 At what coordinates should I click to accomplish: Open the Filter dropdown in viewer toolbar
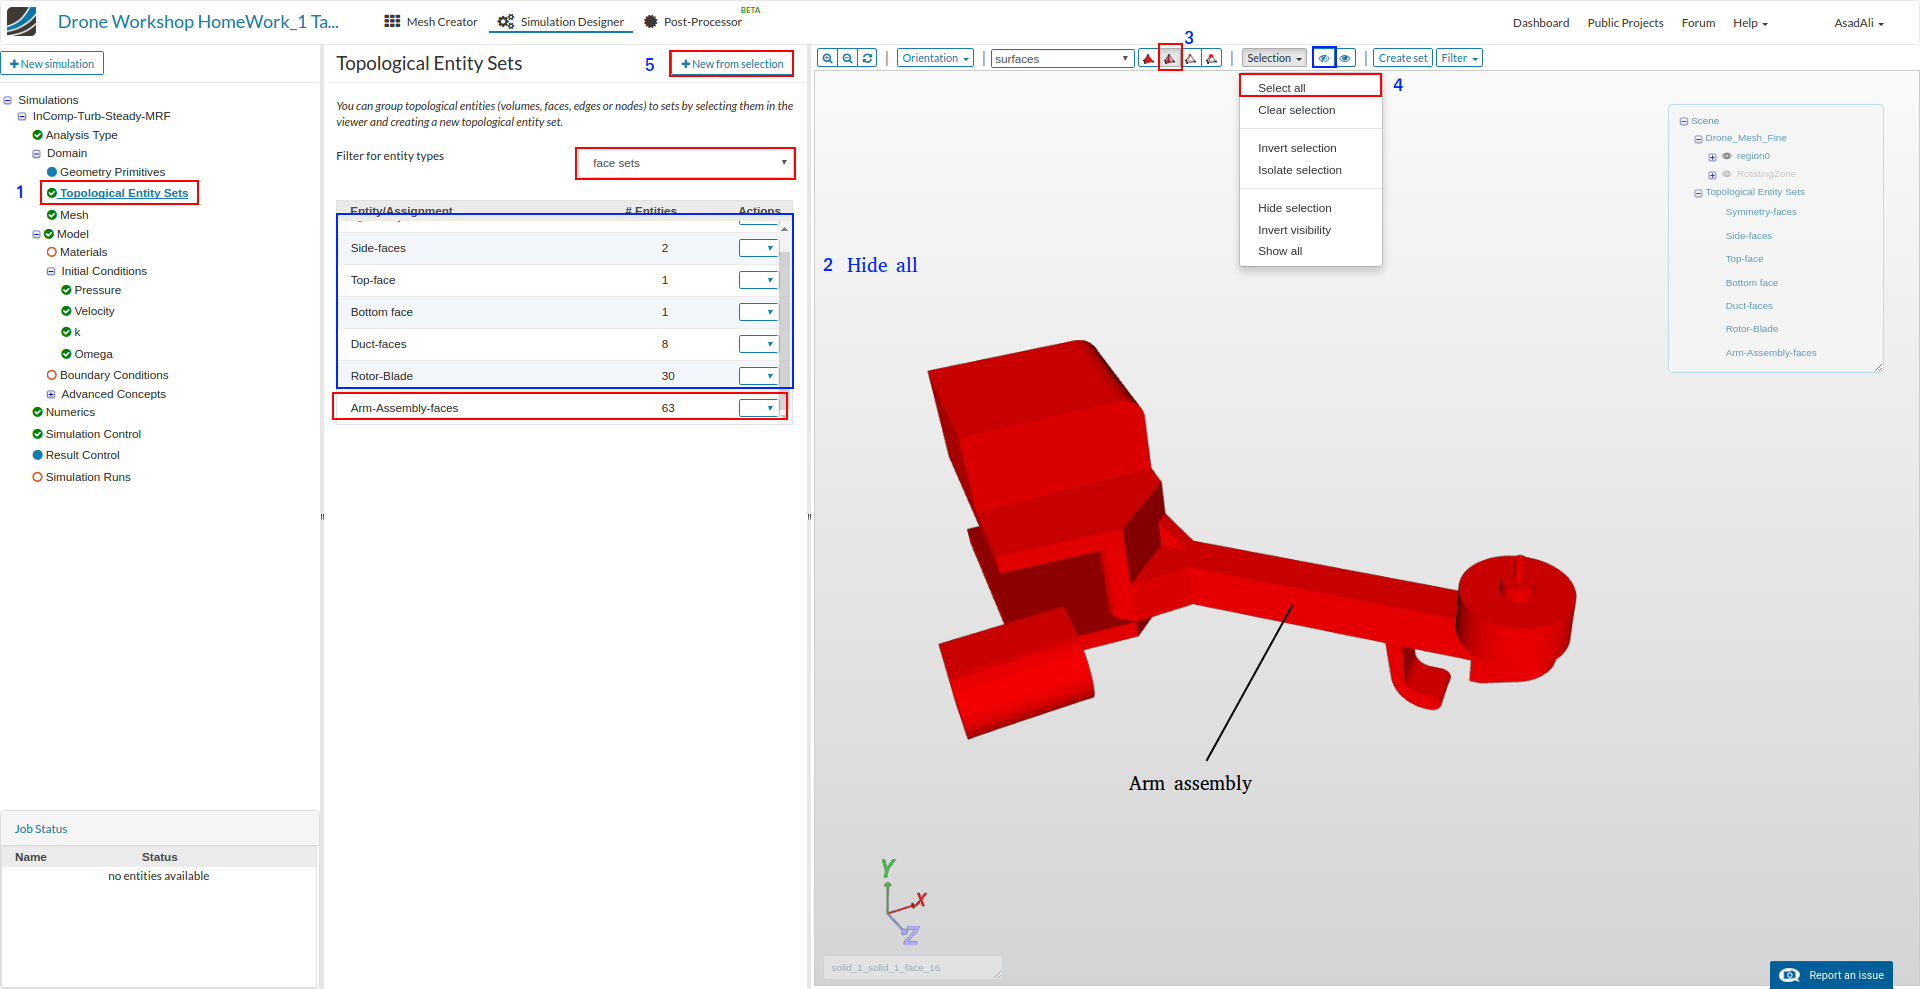(x=1459, y=58)
